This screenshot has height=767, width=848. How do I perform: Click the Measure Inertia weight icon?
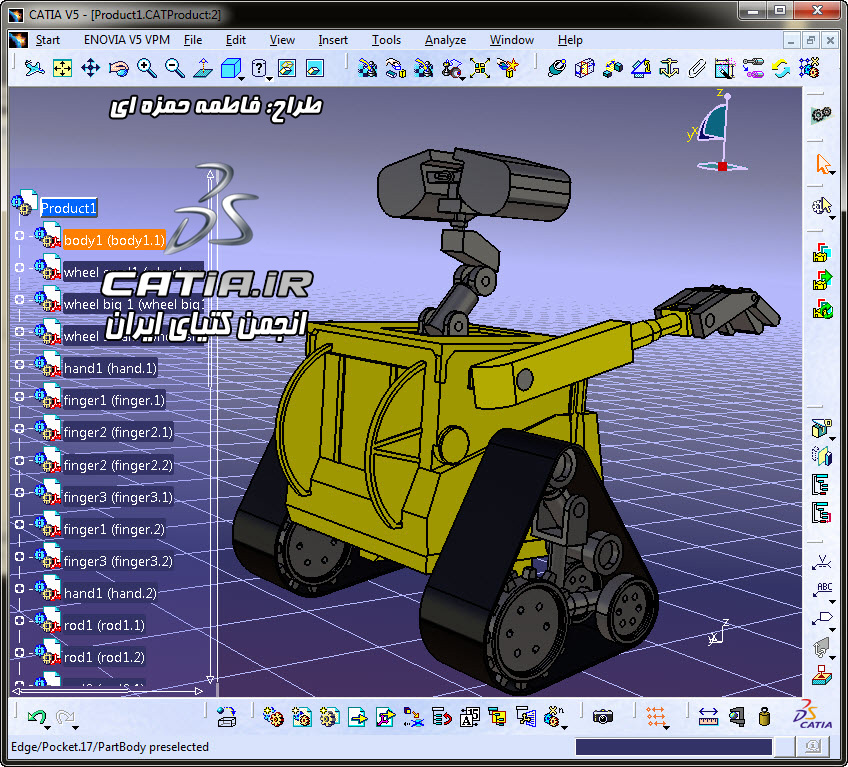(x=764, y=717)
